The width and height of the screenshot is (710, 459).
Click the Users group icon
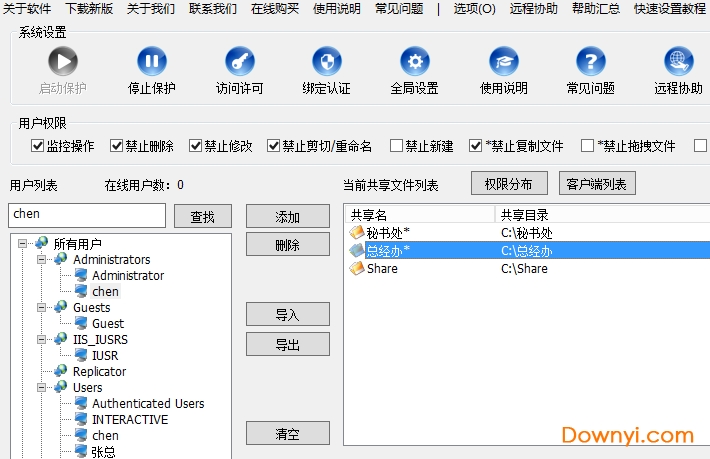pyautogui.click(x=60, y=387)
